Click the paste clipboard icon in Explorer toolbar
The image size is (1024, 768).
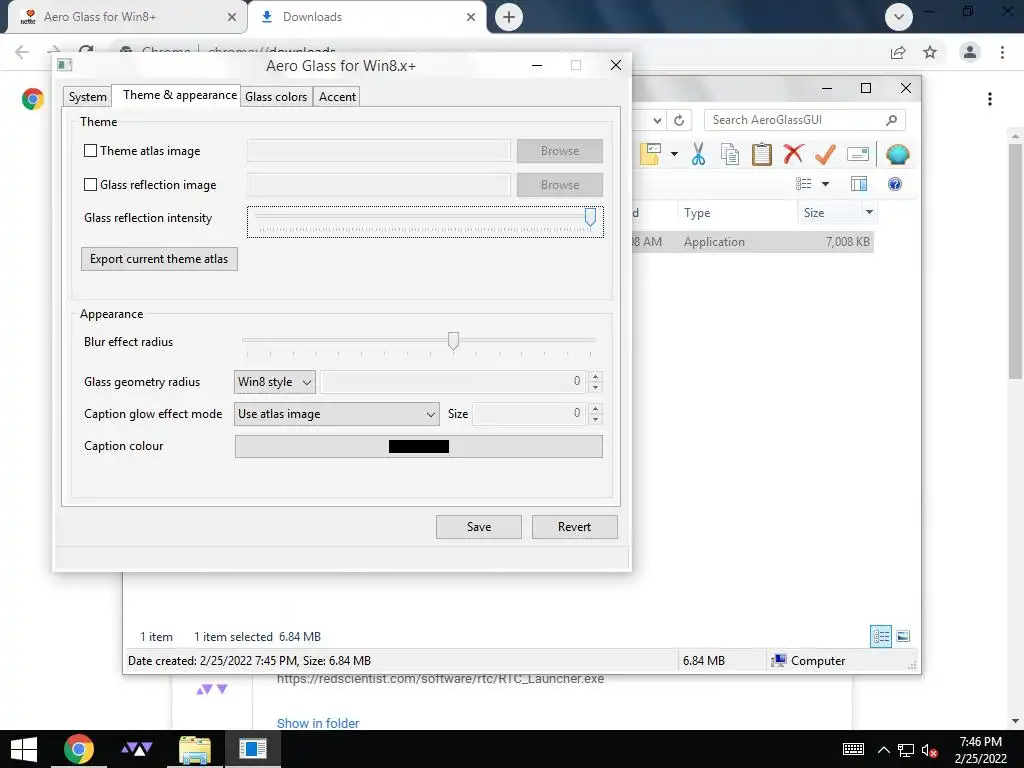pyautogui.click(x=761, y=155)
